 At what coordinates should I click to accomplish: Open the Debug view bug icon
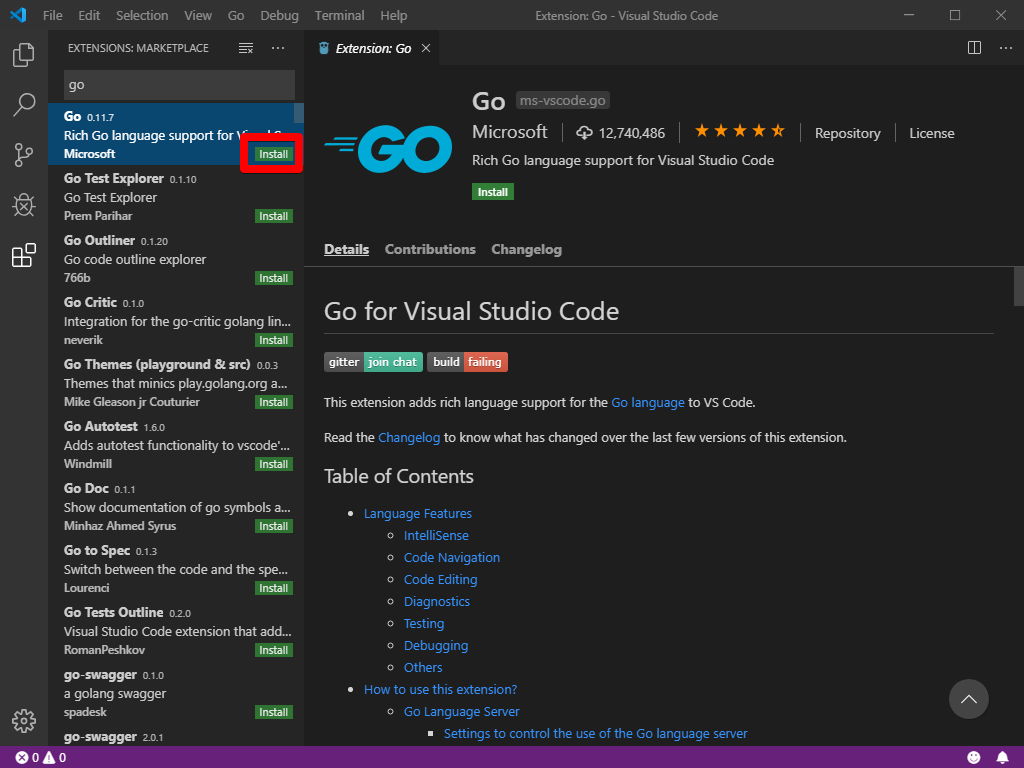pos(24,205)
